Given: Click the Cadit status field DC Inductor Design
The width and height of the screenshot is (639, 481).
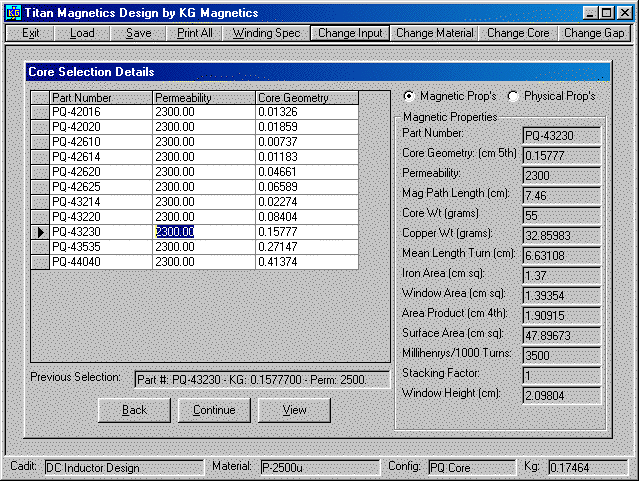Looking at the screenshot, I should pos(124,468).
